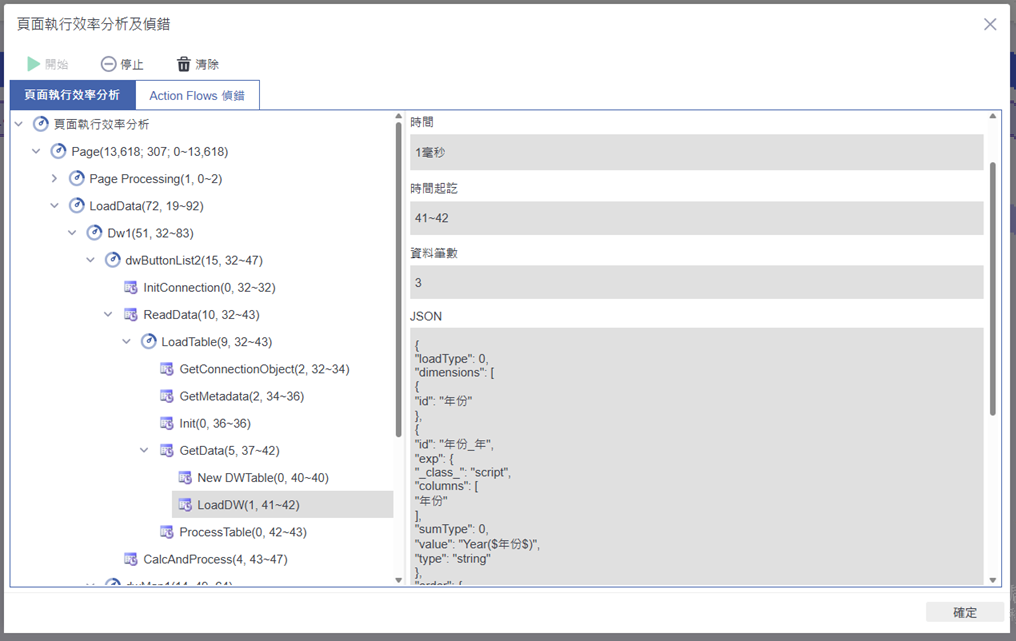
Task: Select New DWTable tree item
Action: tap(262, 478)
